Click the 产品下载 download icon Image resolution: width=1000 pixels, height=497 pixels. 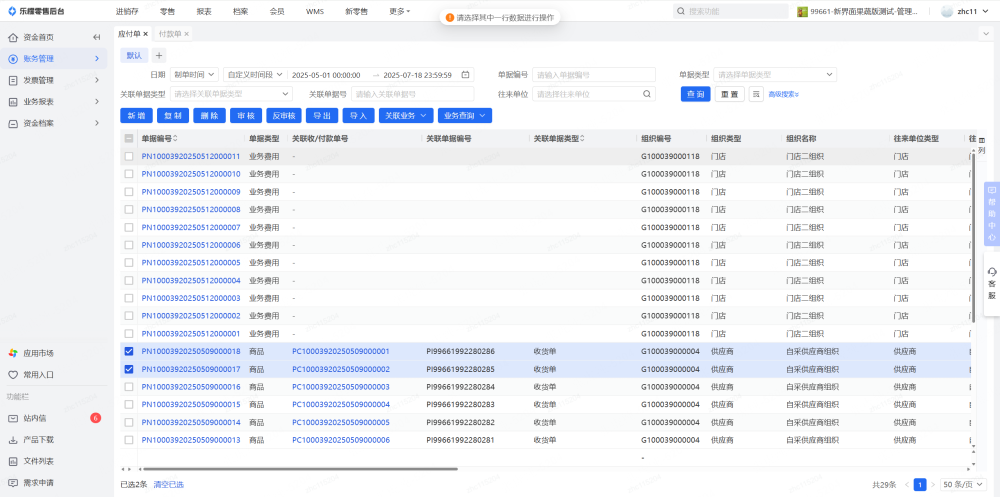(x=13, y=440)
